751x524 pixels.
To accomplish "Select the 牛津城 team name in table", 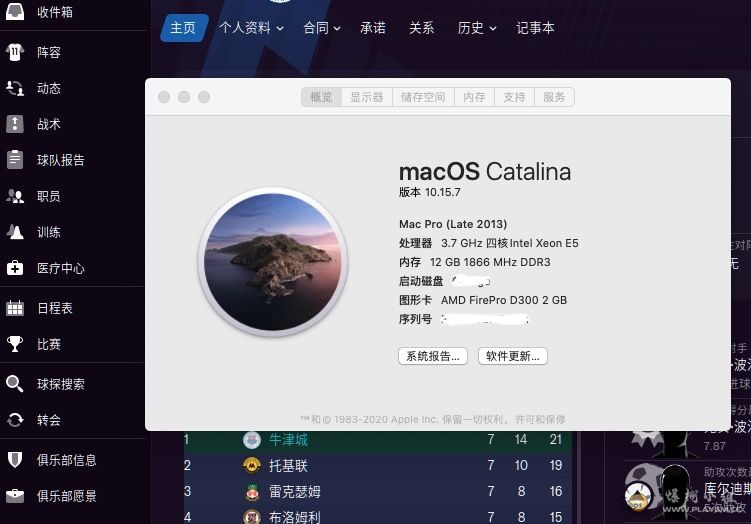I will pos(288,440).
